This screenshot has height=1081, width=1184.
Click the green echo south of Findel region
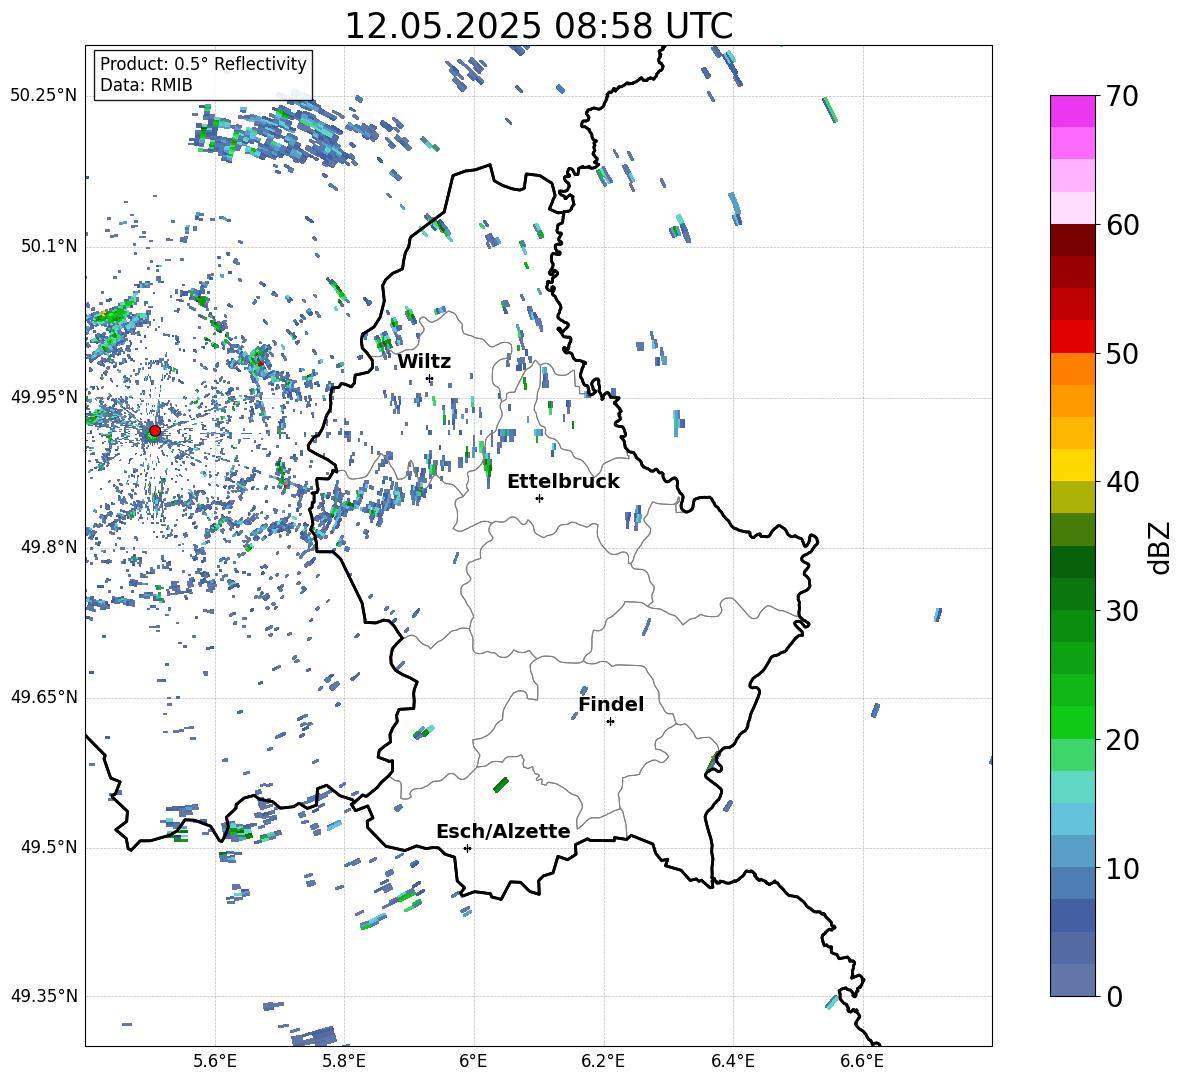501,784
